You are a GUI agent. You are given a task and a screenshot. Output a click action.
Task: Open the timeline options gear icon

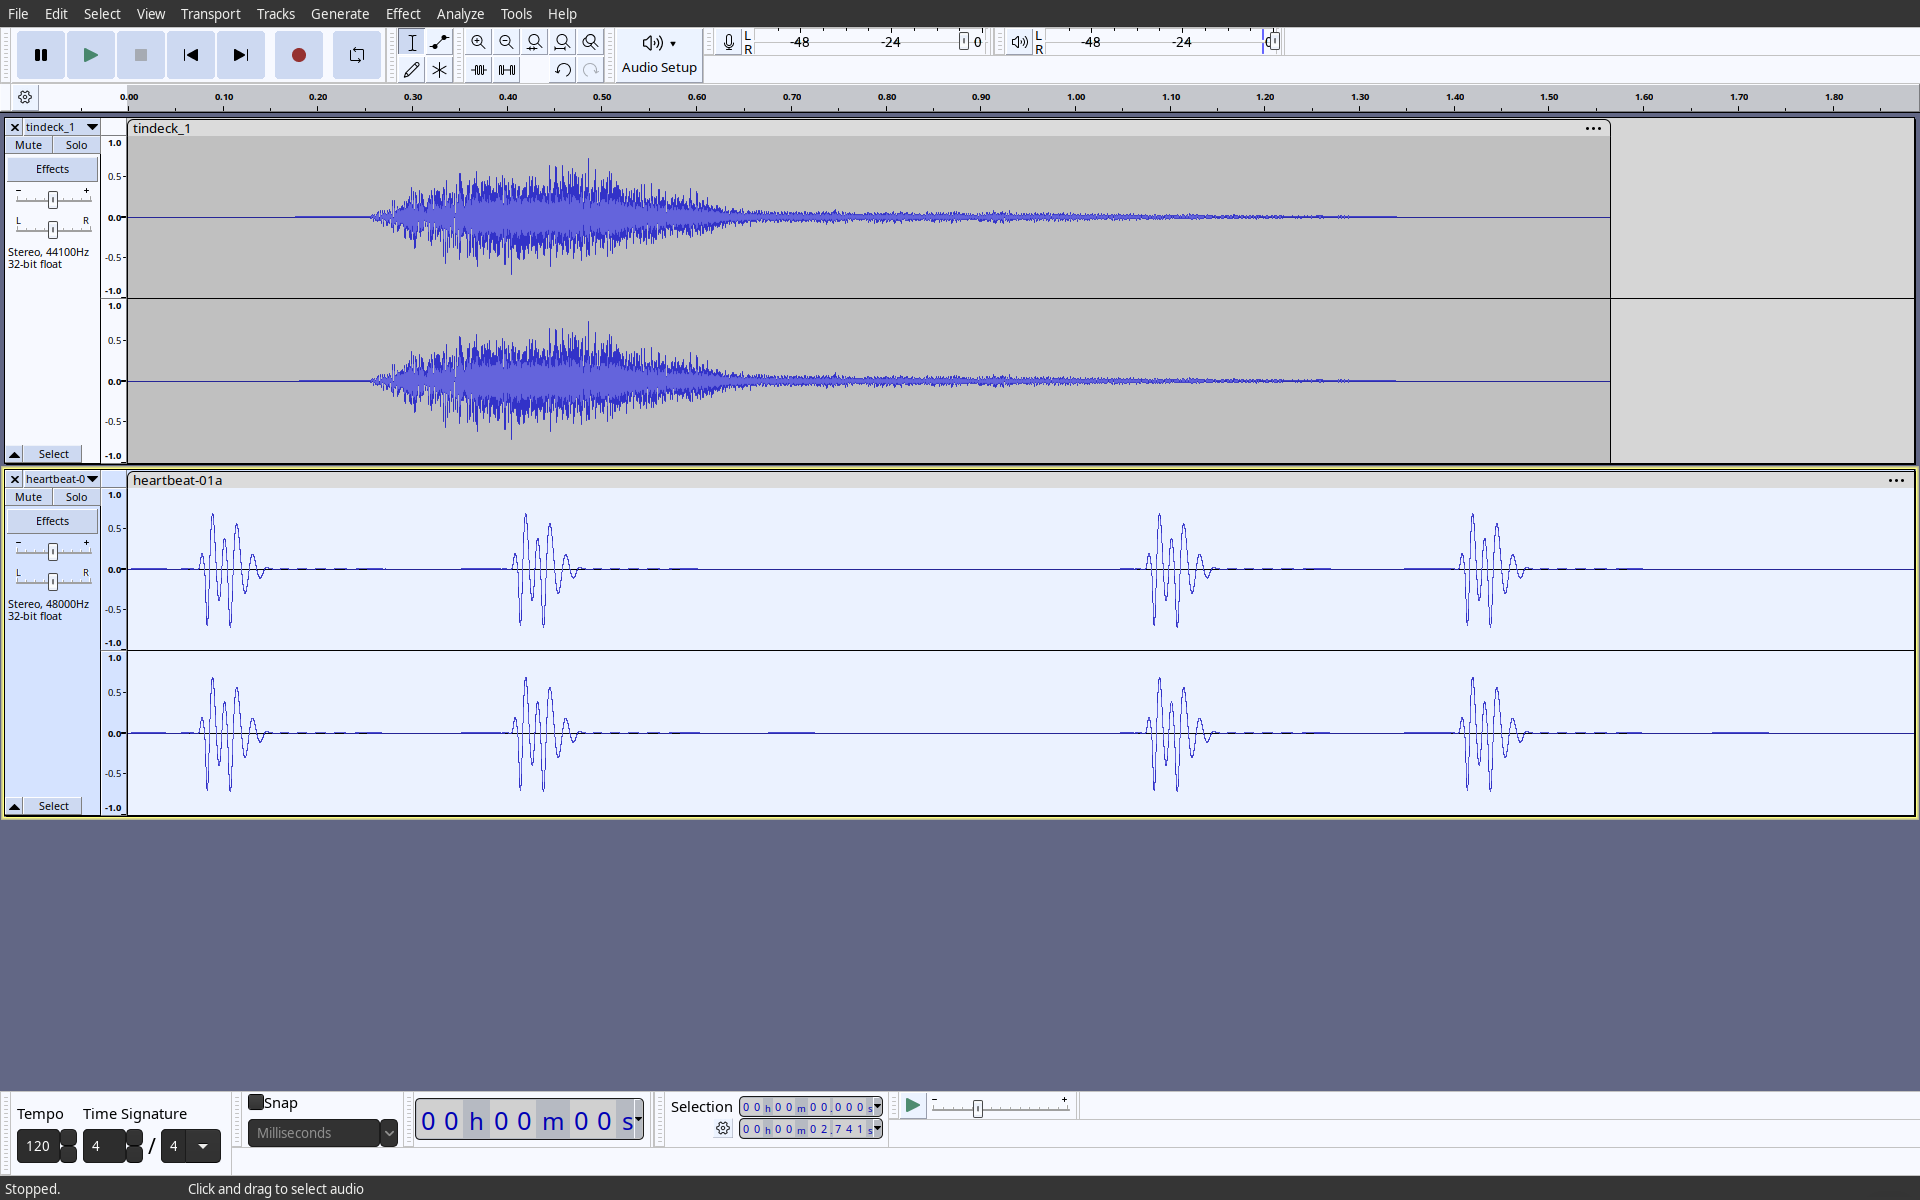25,97
